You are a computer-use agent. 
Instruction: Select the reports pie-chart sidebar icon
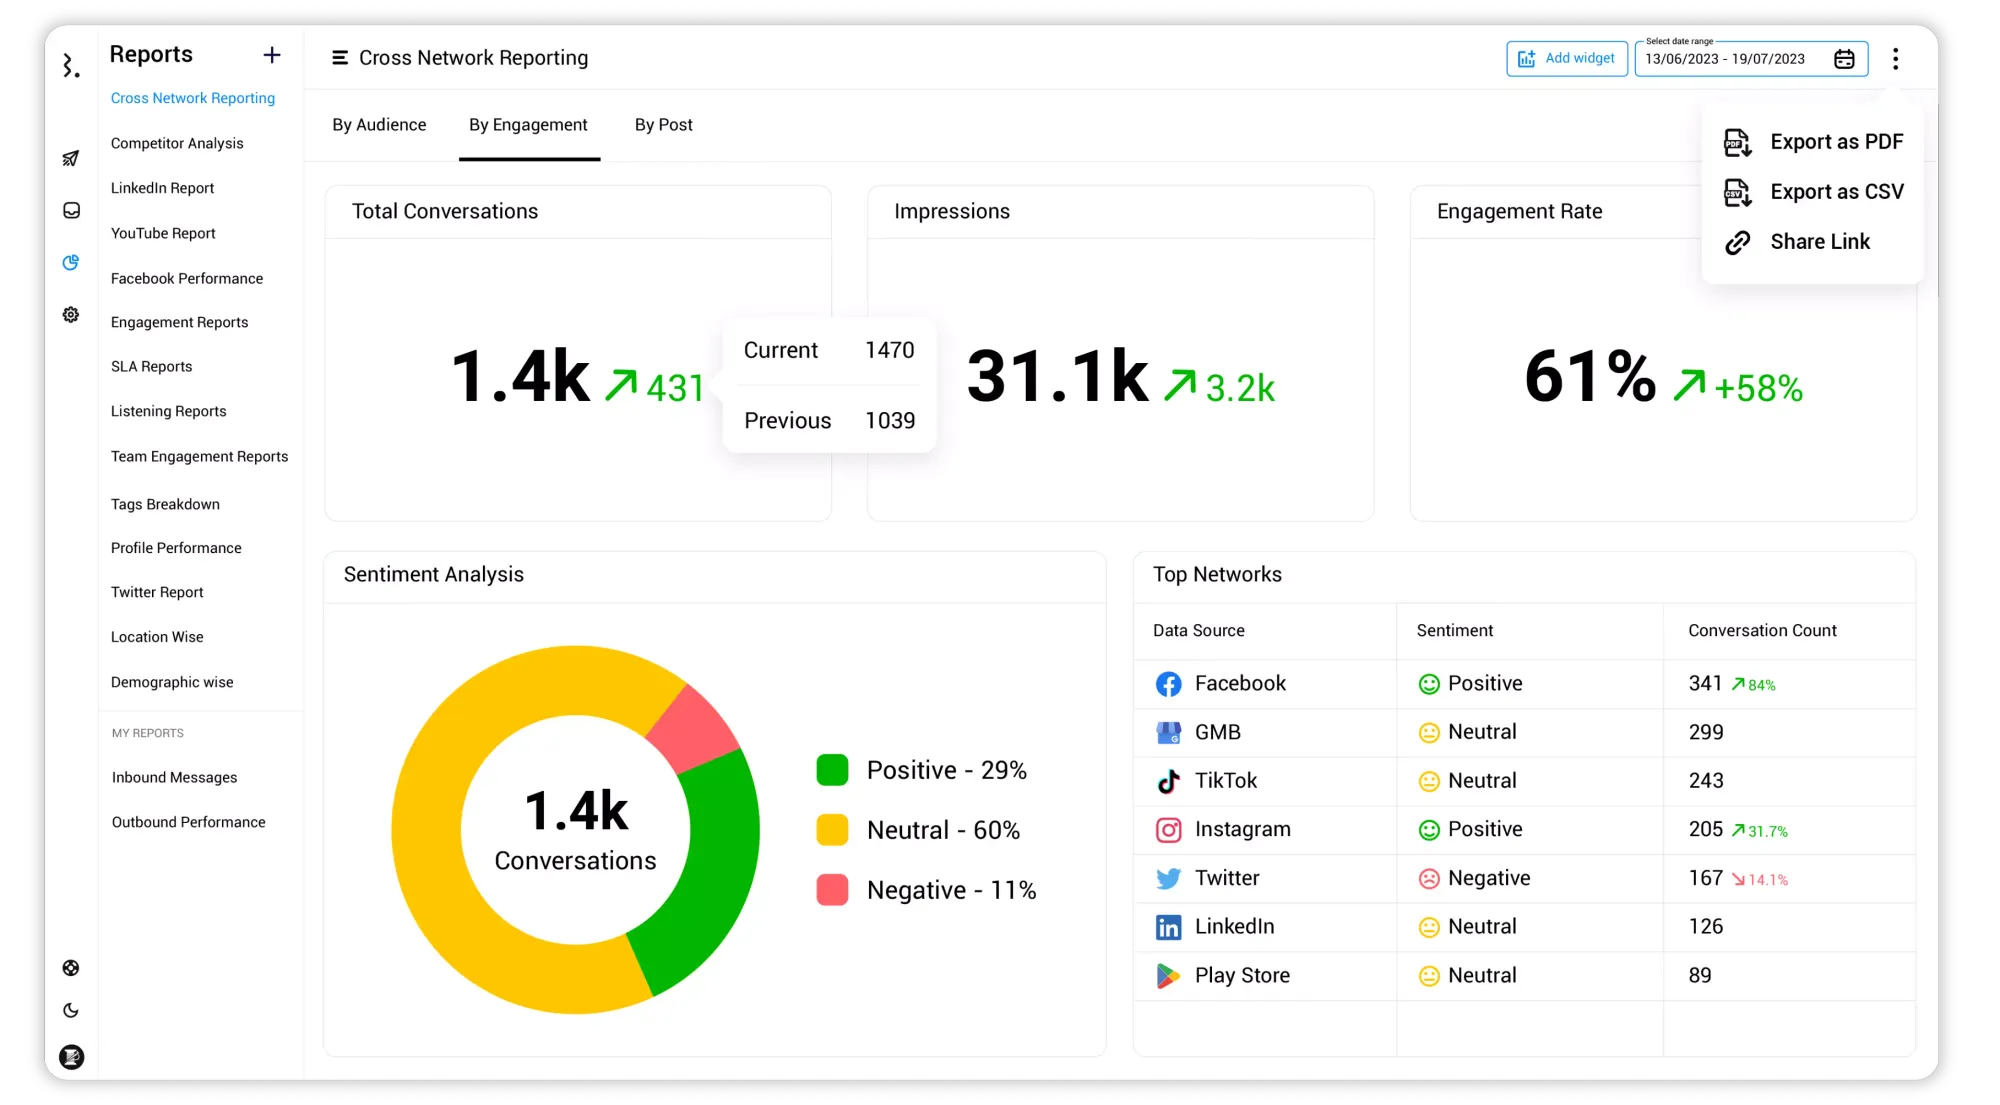[71, 263]
